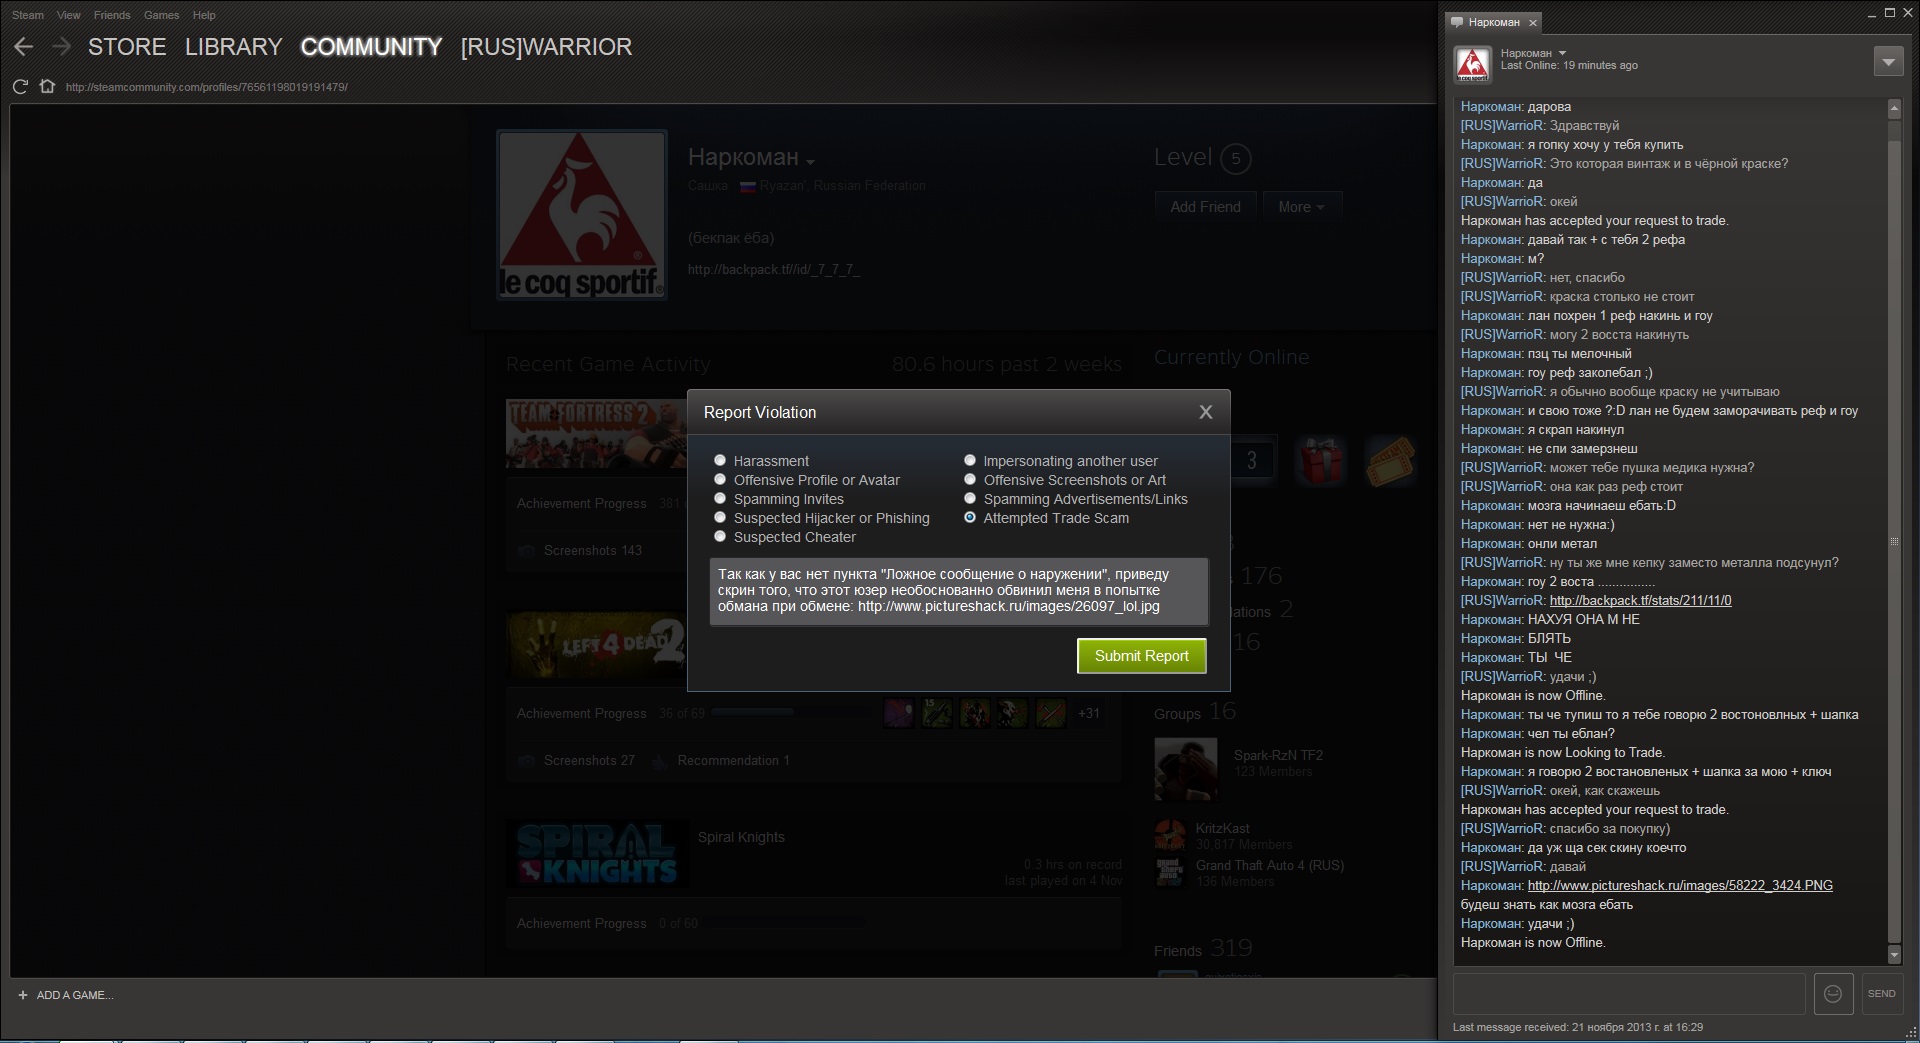This screenshot has height=1043, width=1920.
Task: Open the Games menu
Action: [161, 15]
